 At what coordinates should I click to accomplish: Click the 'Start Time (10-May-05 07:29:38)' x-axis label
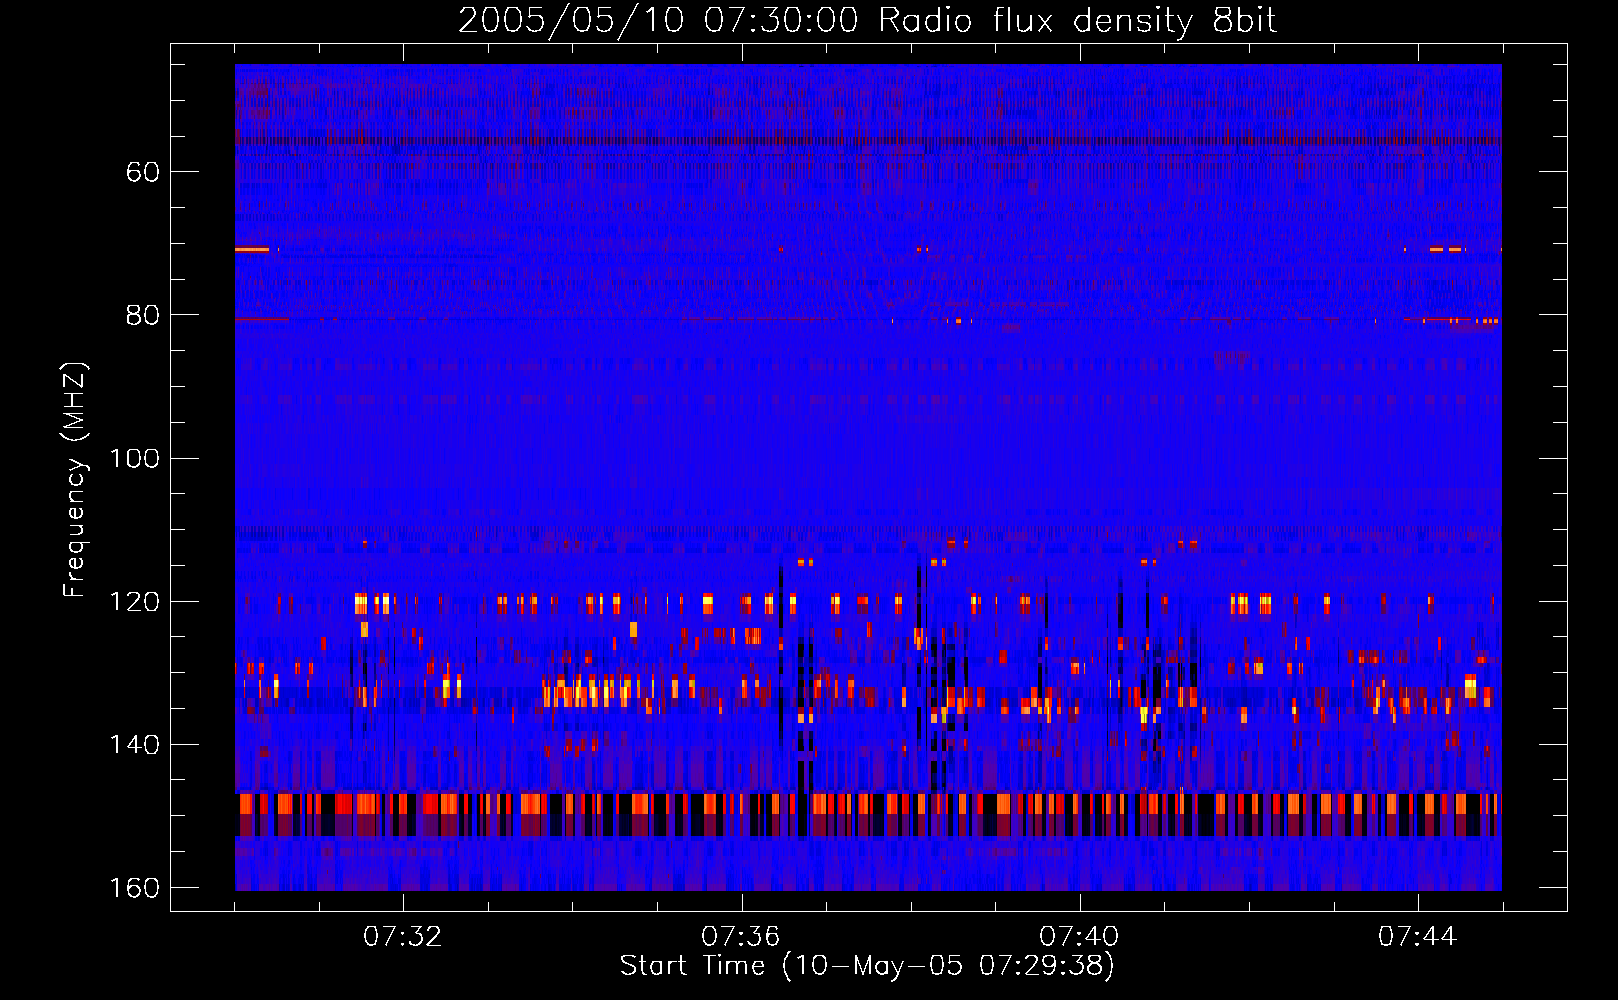click(867, 966)
